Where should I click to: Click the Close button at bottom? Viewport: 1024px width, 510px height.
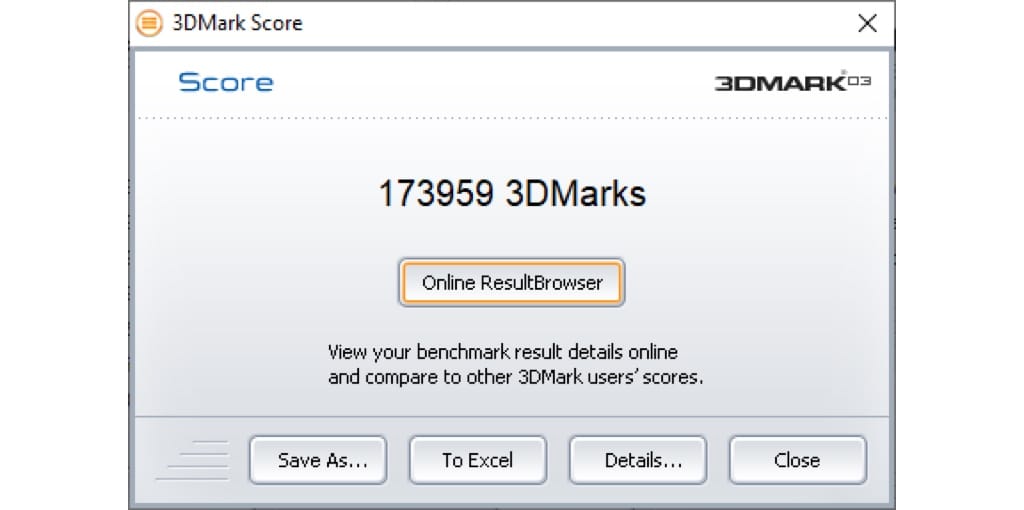point(798,460)
